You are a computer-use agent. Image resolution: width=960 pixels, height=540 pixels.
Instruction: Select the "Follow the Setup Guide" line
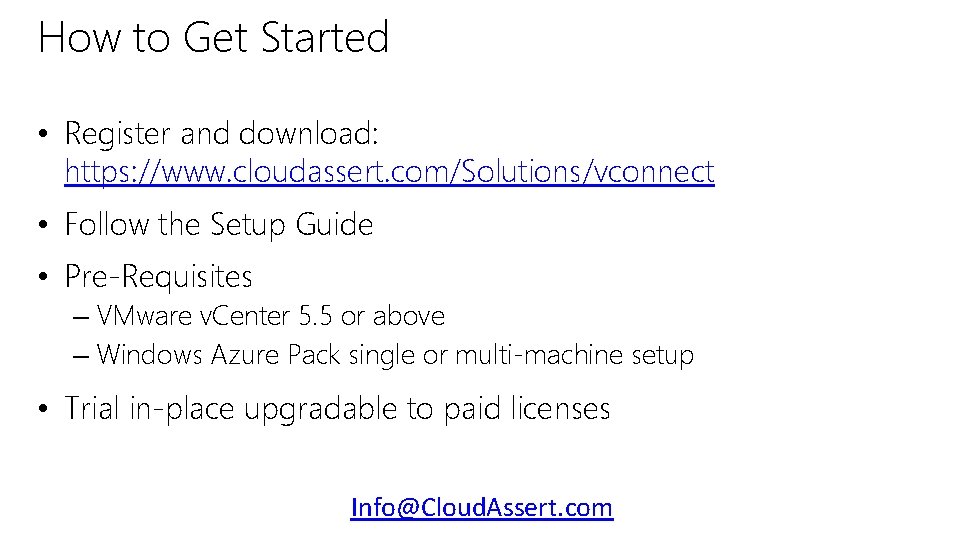tap(218, 224)
